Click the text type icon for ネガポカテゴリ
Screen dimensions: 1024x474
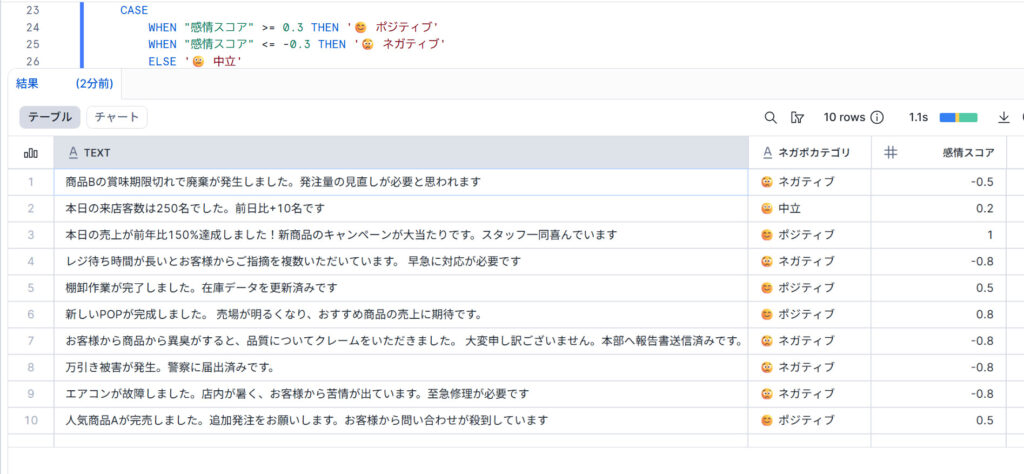[x=766, y=153]
